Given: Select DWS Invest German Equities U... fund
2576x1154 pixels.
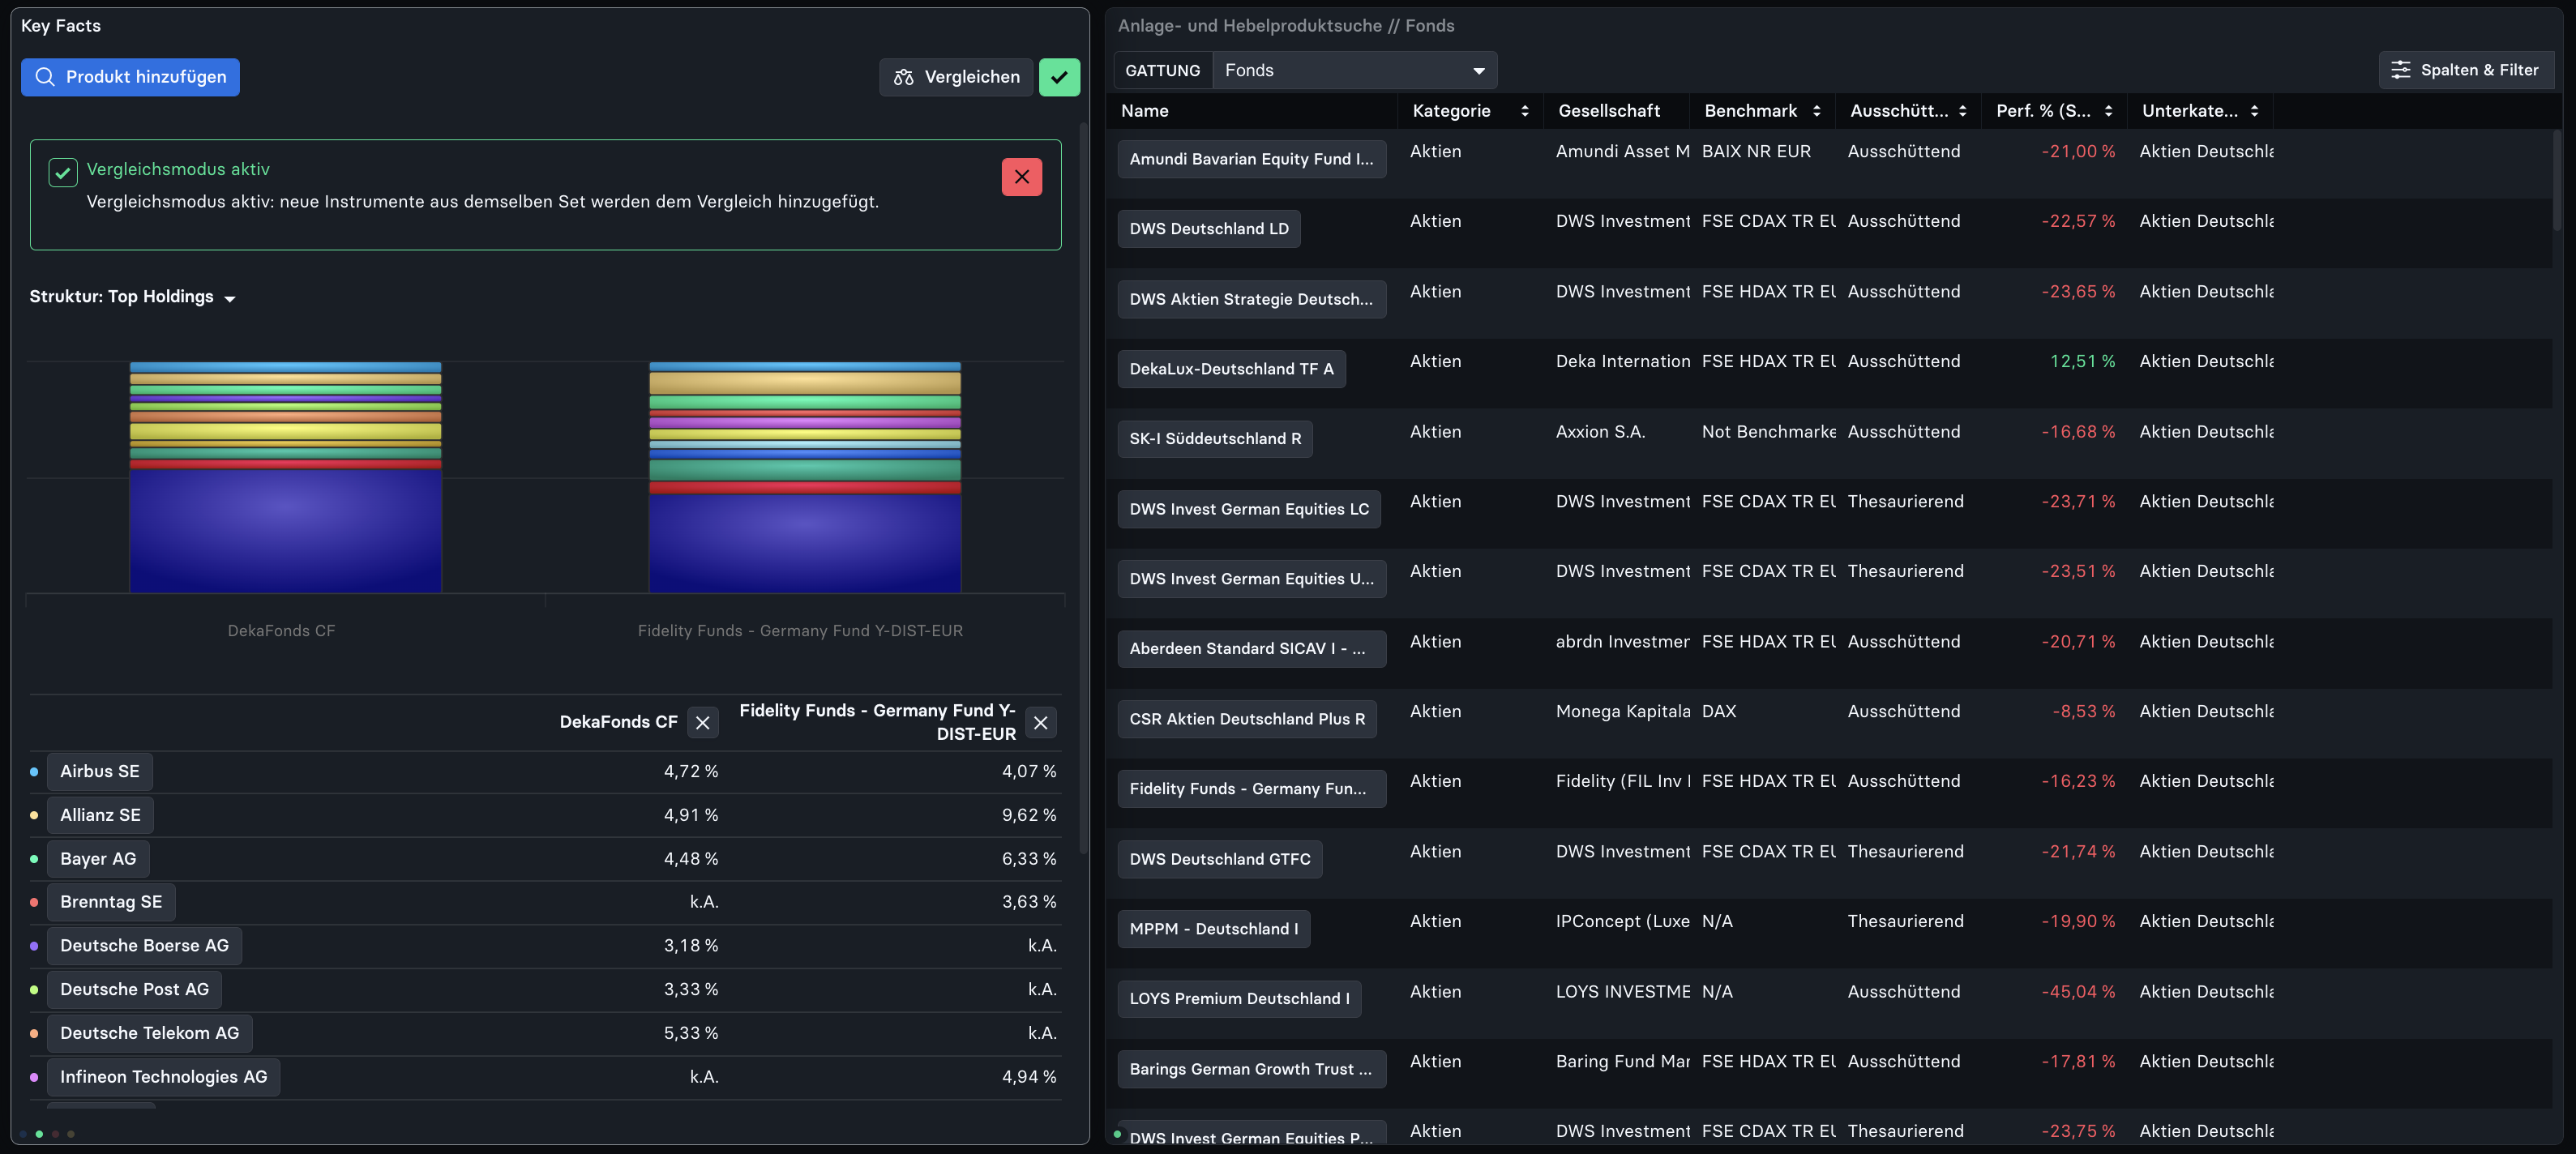Looking at the screenshot, I should [x=1251, y=579].
